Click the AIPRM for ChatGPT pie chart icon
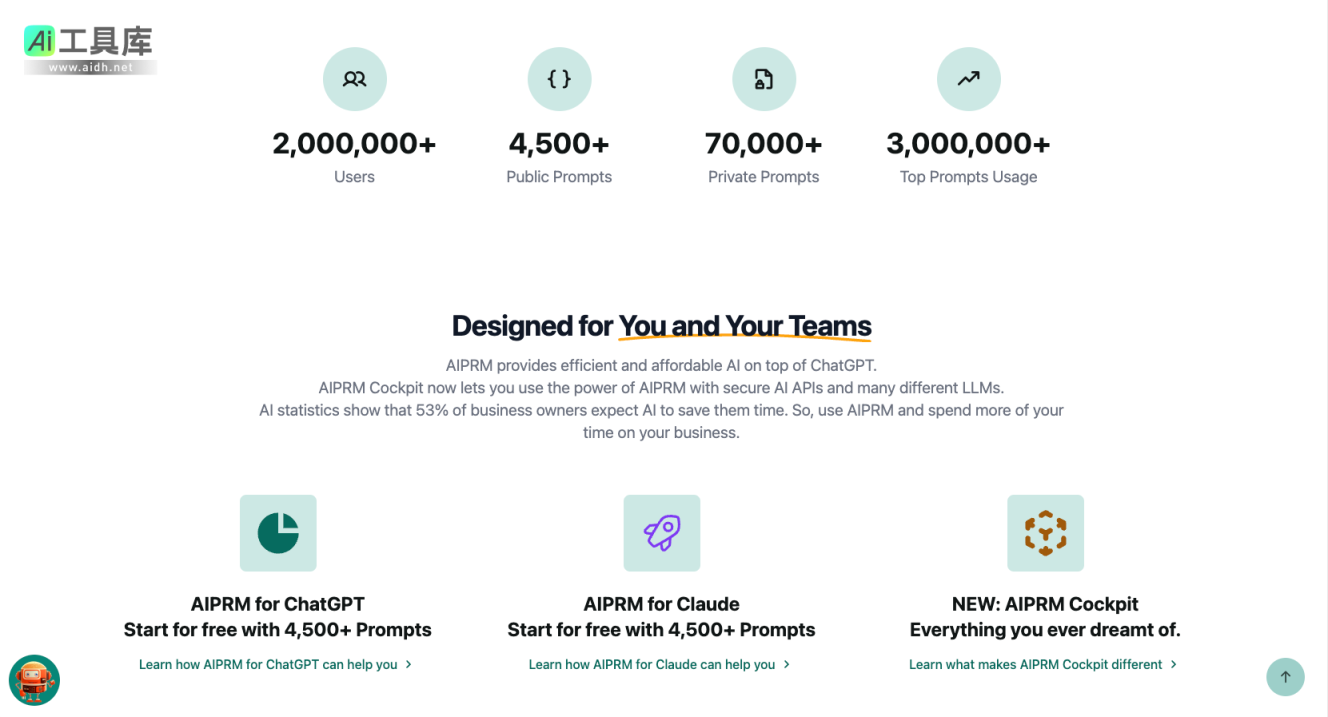1328x717 pixels. (278, 533)
